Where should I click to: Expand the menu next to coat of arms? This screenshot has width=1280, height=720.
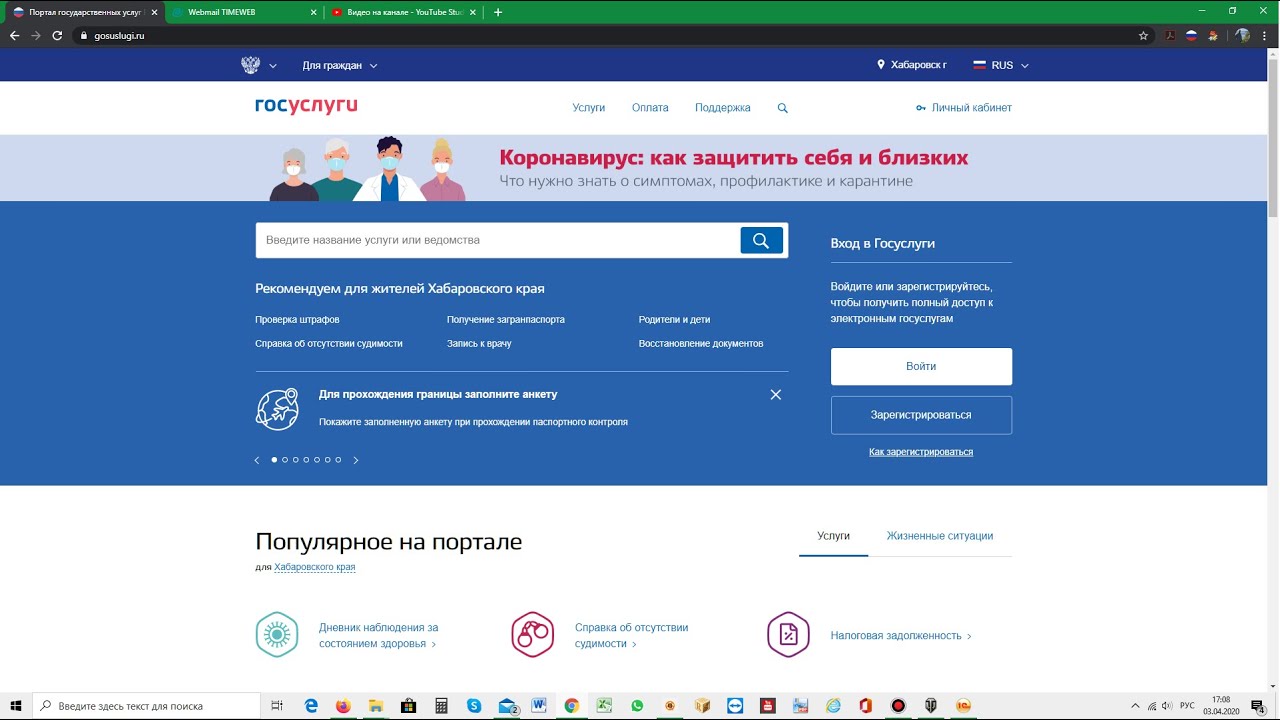pos(273,66)
